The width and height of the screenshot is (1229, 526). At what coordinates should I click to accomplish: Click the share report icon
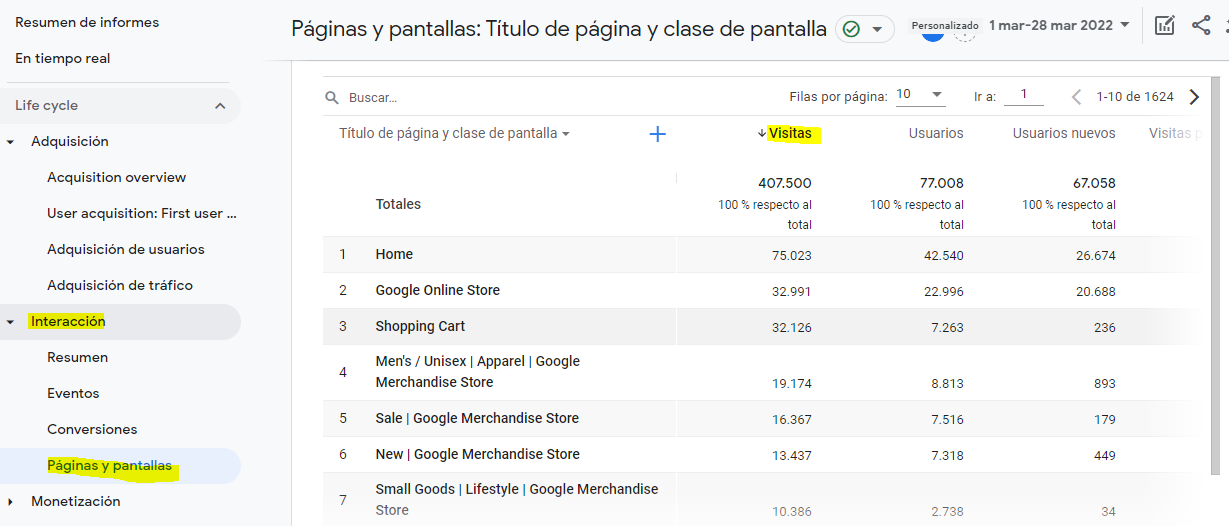tap(1201, 26)
